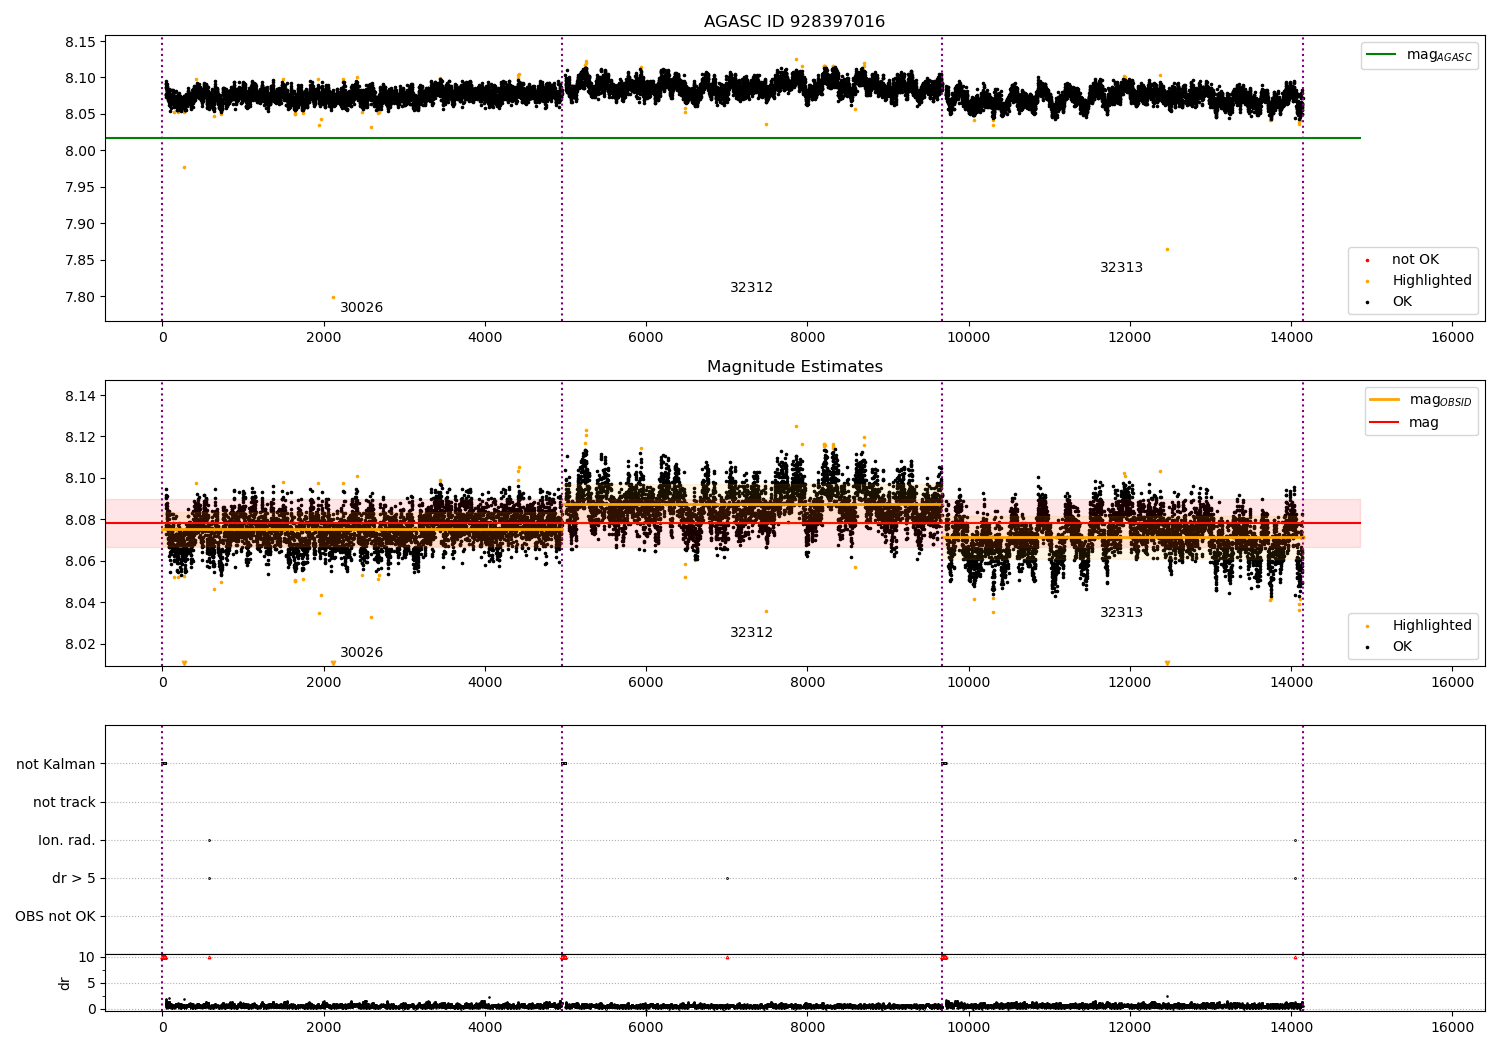Click the AGASC ID 928397016 title

click(794, 22)
